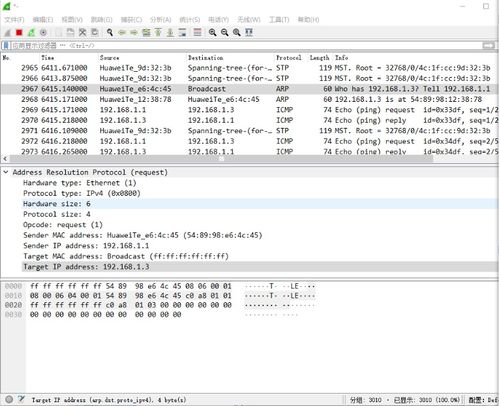
Task: Jump to the last packet with the toolbar icon
Action: tap(170, 32)
